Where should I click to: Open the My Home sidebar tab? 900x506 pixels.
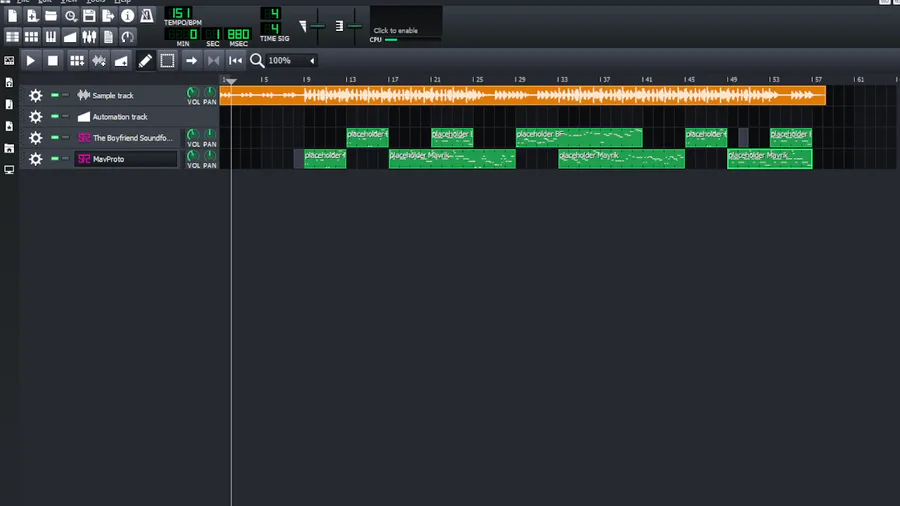click(x=9, y=149)
